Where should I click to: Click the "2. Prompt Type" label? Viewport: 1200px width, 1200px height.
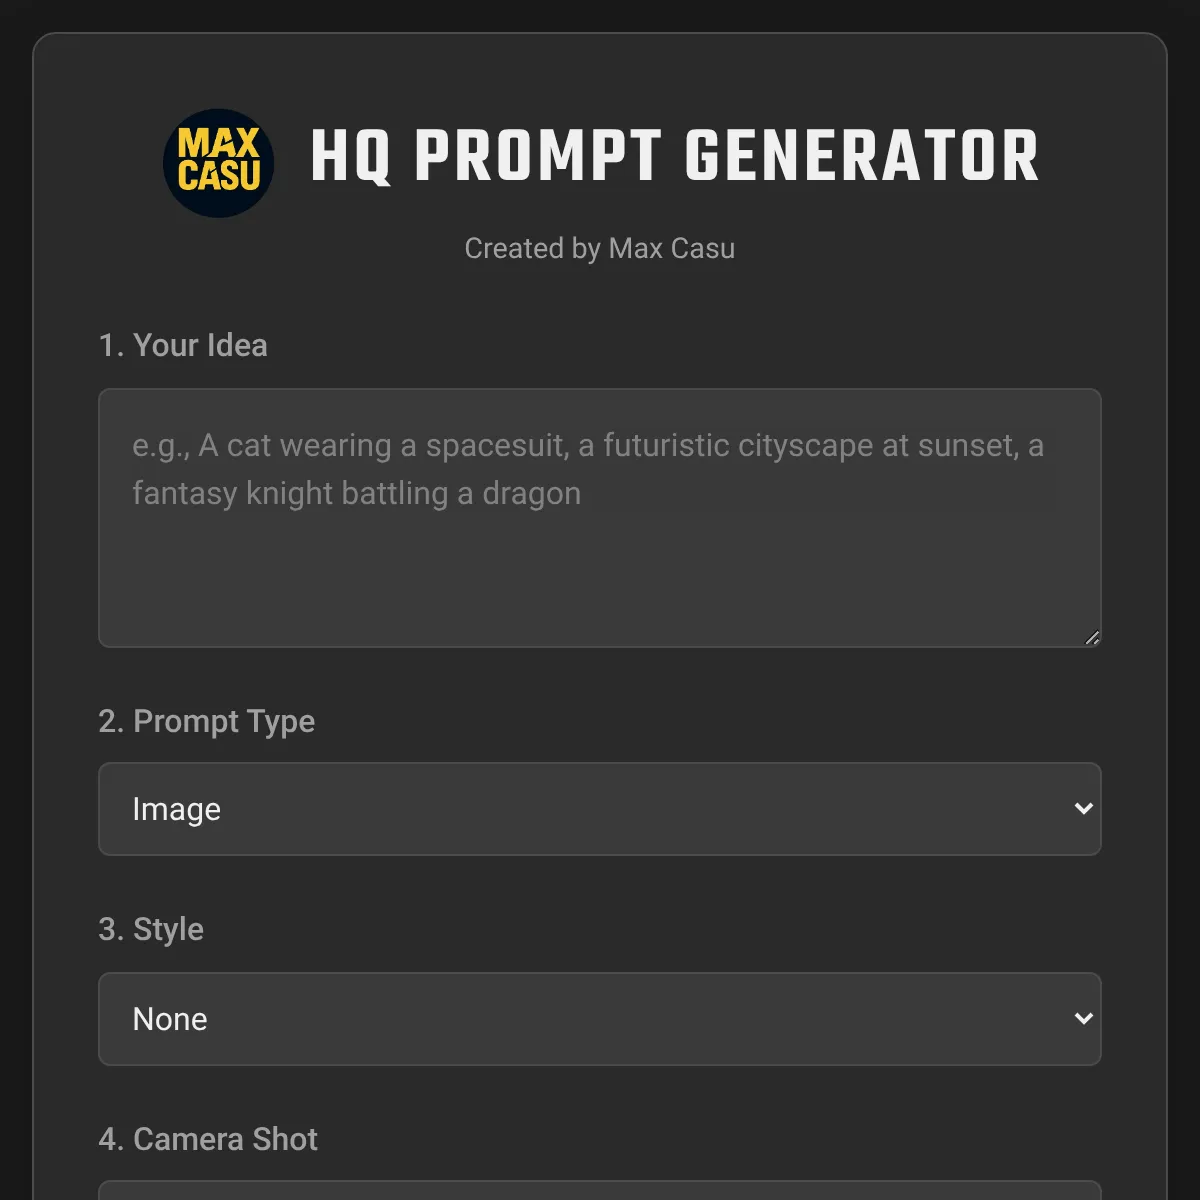click(207, 721)
